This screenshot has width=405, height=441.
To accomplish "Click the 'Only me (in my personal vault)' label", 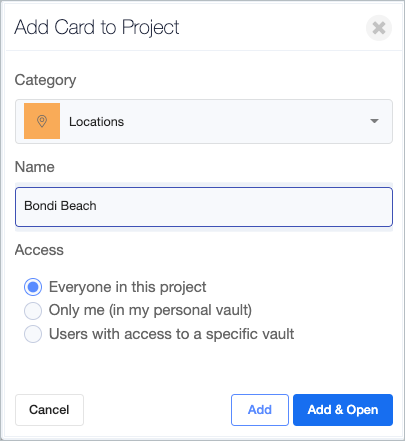I will 150,310.
